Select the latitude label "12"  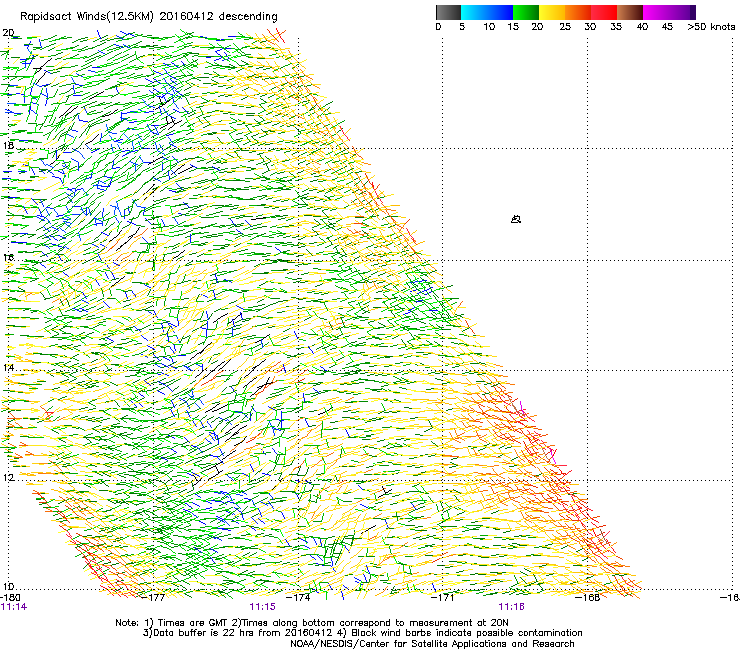8,478
